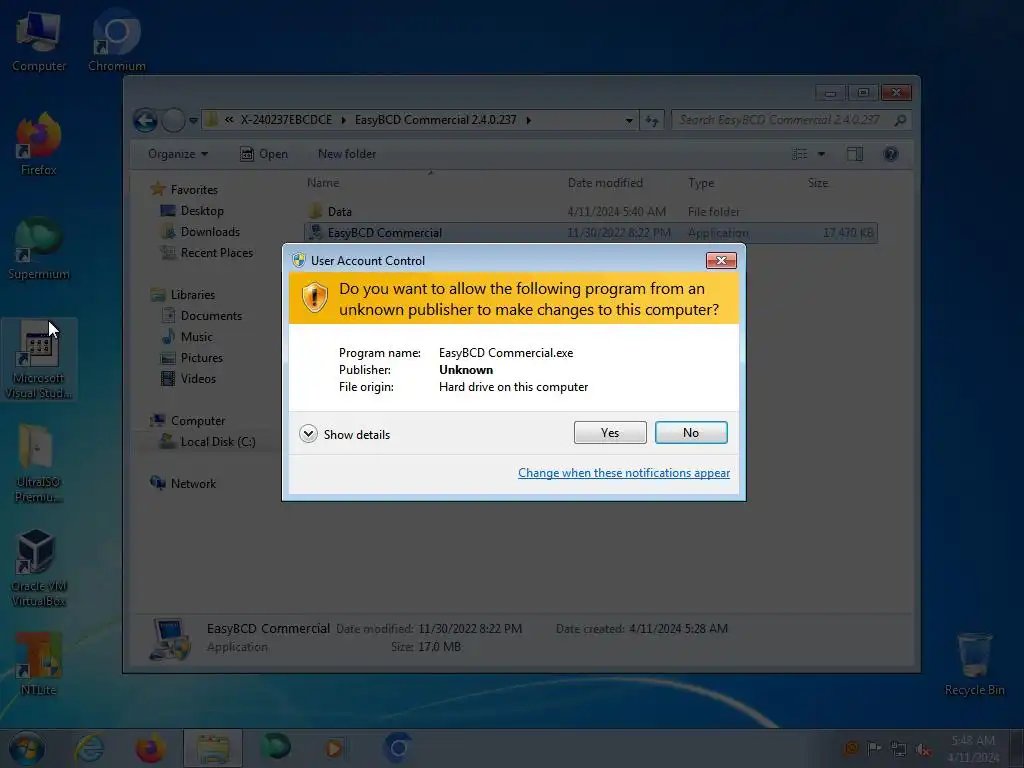Select Network in navigation pane
The width and height of the screenshot is (1024, 768).
click(193, 483)
